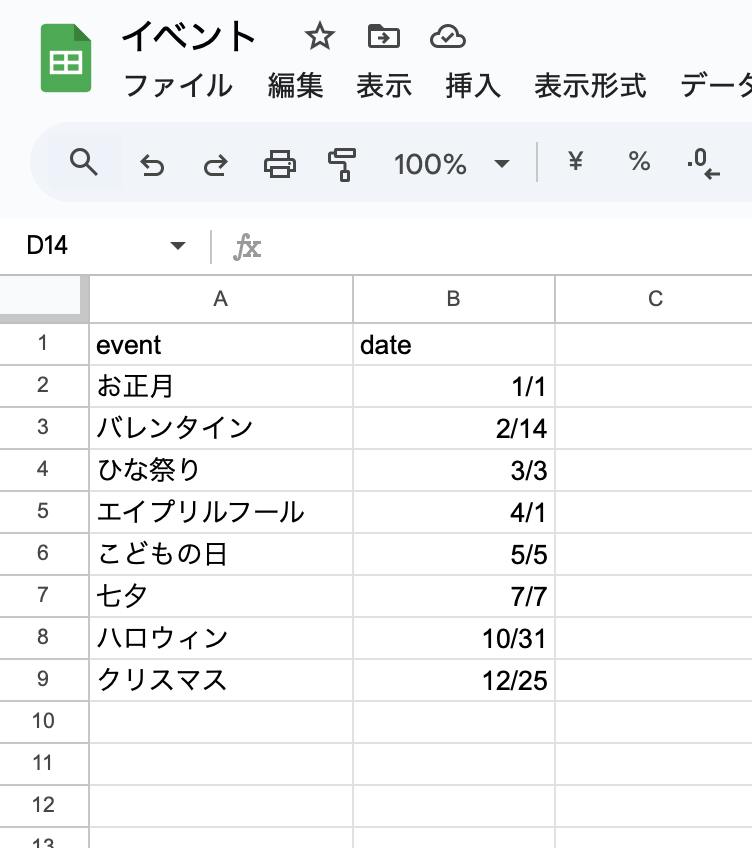Undo the last action
The image size is (752, 848).
[152, 164]
